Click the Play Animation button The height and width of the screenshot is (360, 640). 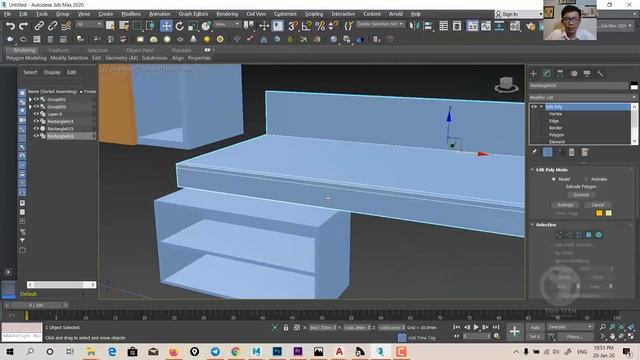coord(476,327)
